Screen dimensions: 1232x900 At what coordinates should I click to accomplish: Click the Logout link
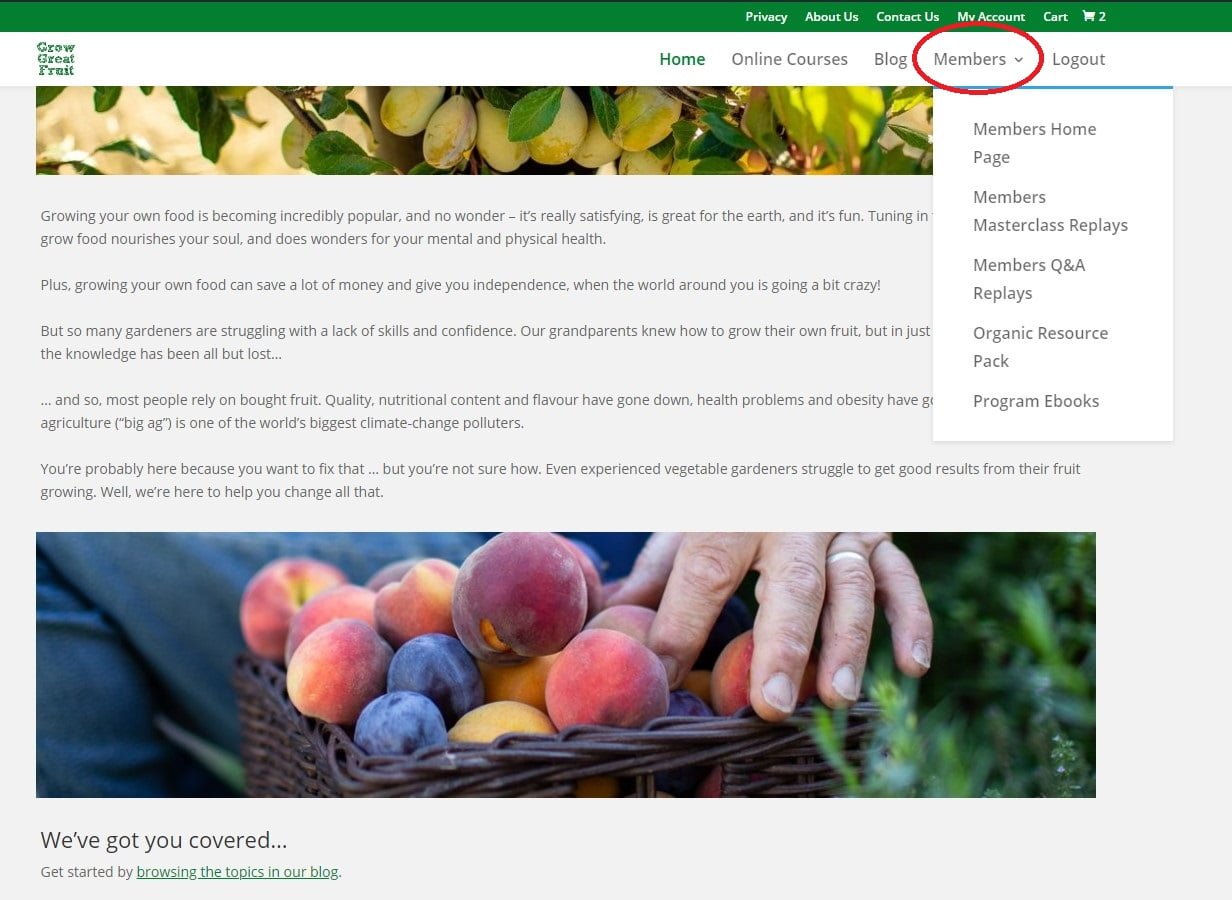1078,59
